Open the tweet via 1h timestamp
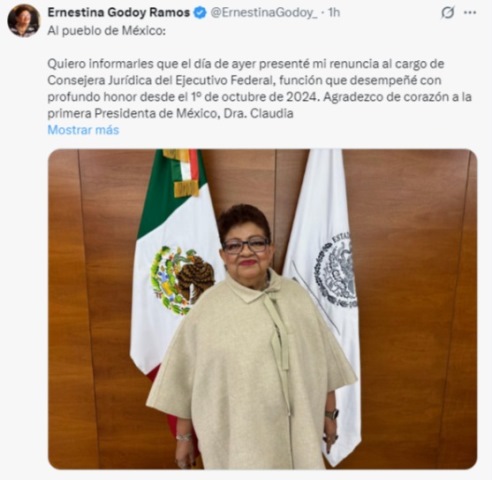Image resolution: width=492 pixels, height=480 pixels. coord(334,13)
